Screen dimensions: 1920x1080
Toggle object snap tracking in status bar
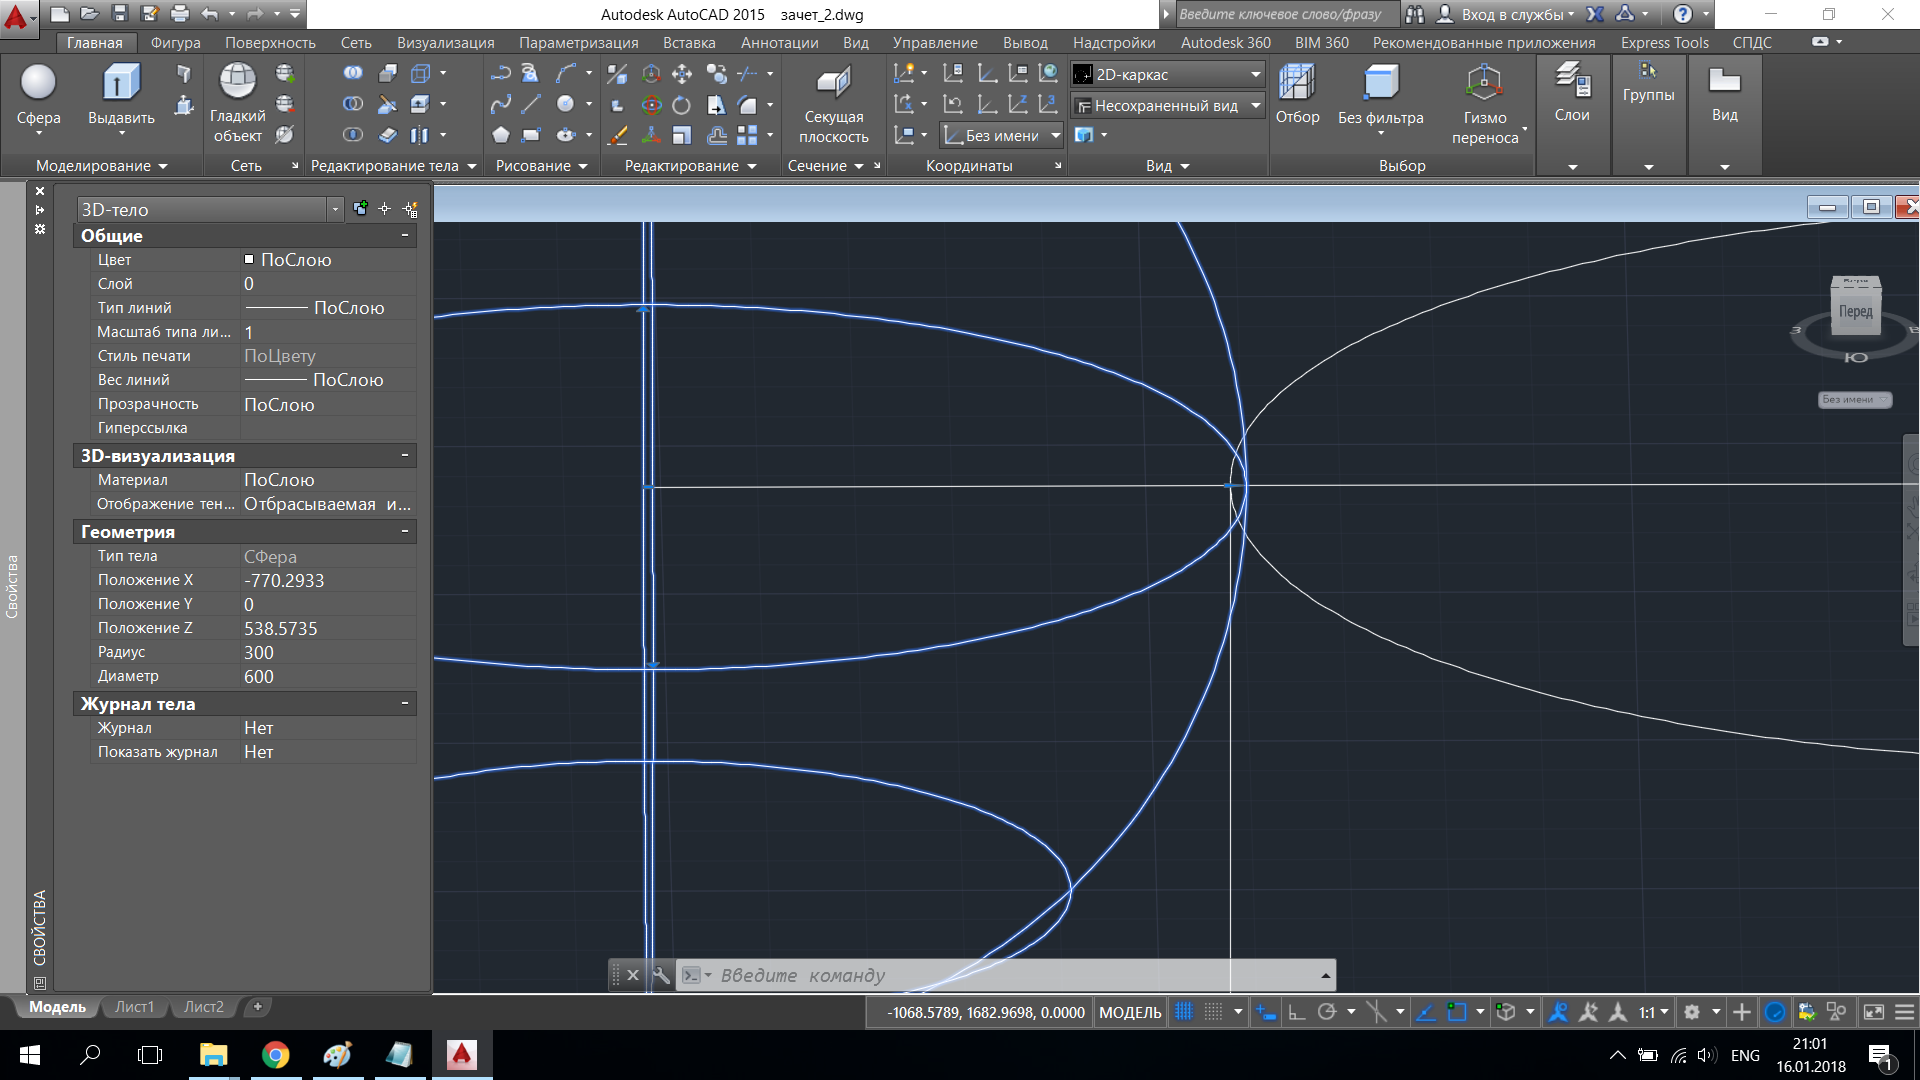click(1427, 1012)
